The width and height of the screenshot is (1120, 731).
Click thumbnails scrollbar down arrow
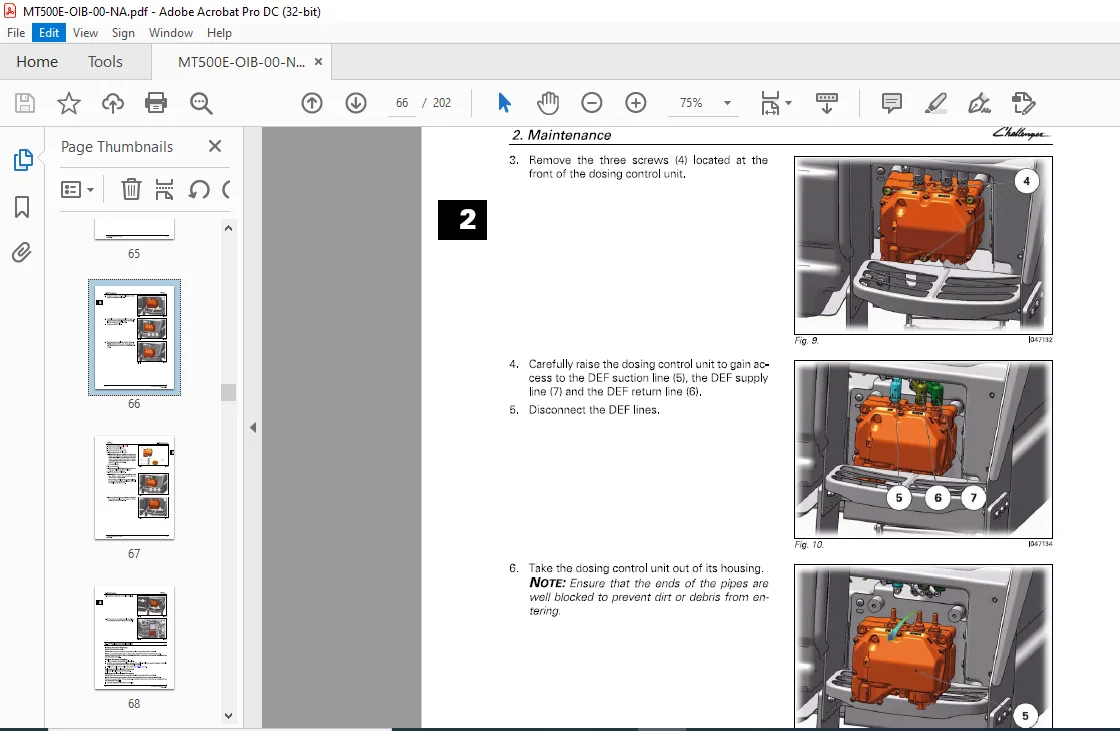click(x=229, y=715)
